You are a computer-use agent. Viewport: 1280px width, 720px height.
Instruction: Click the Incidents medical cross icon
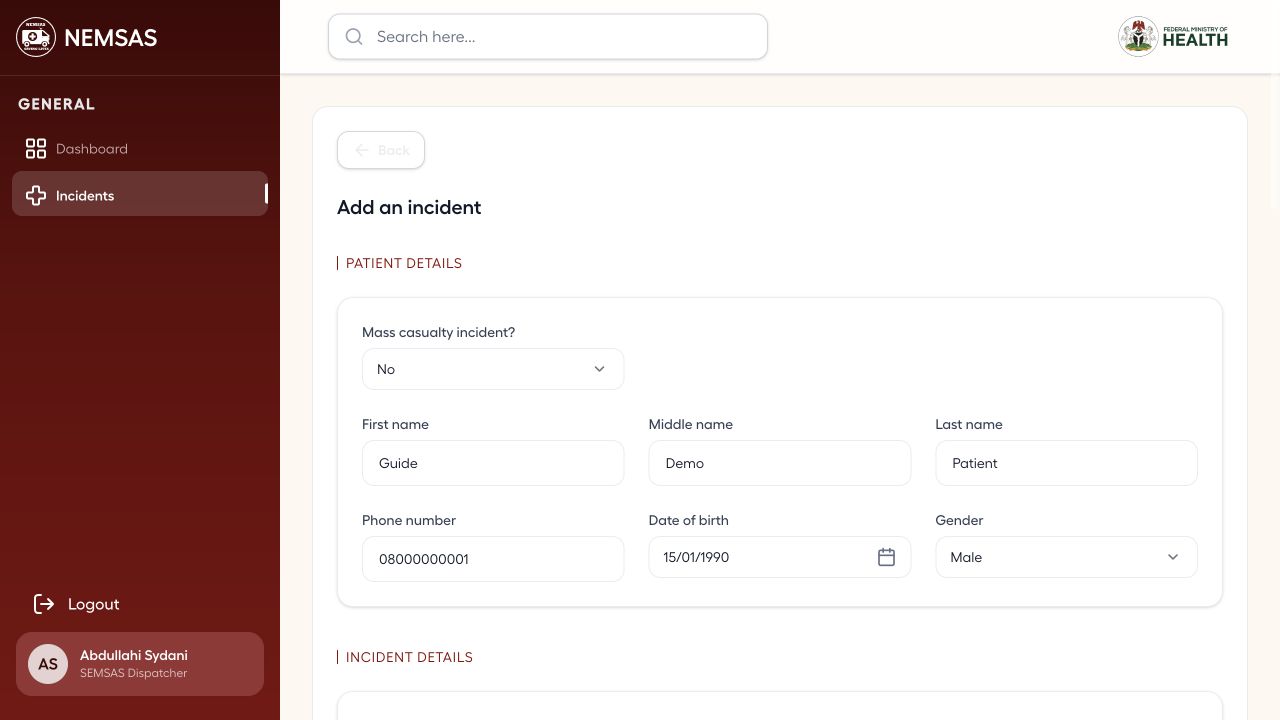(x=36, y=196)
